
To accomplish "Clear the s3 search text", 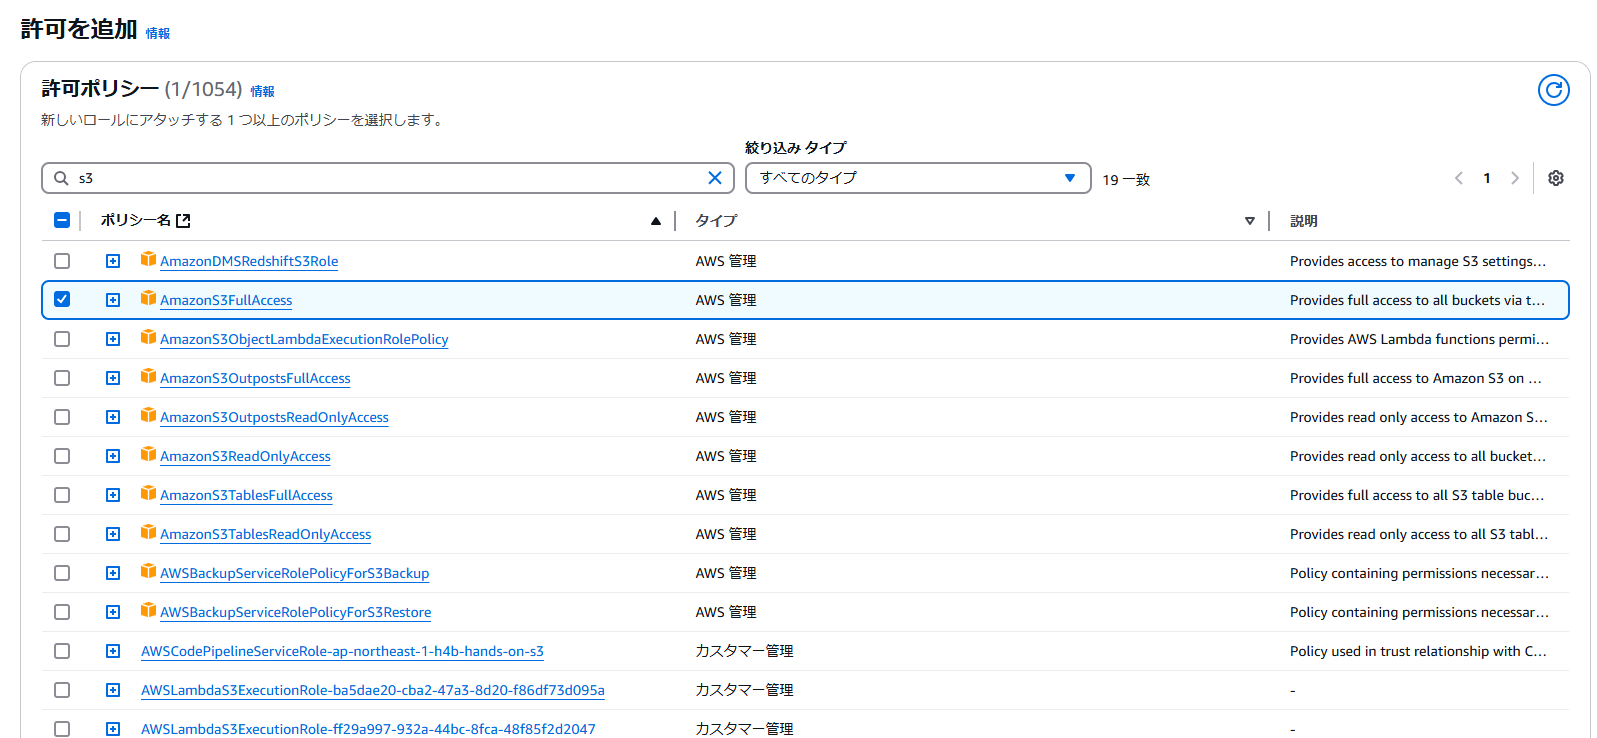I will tap(715, 178).
